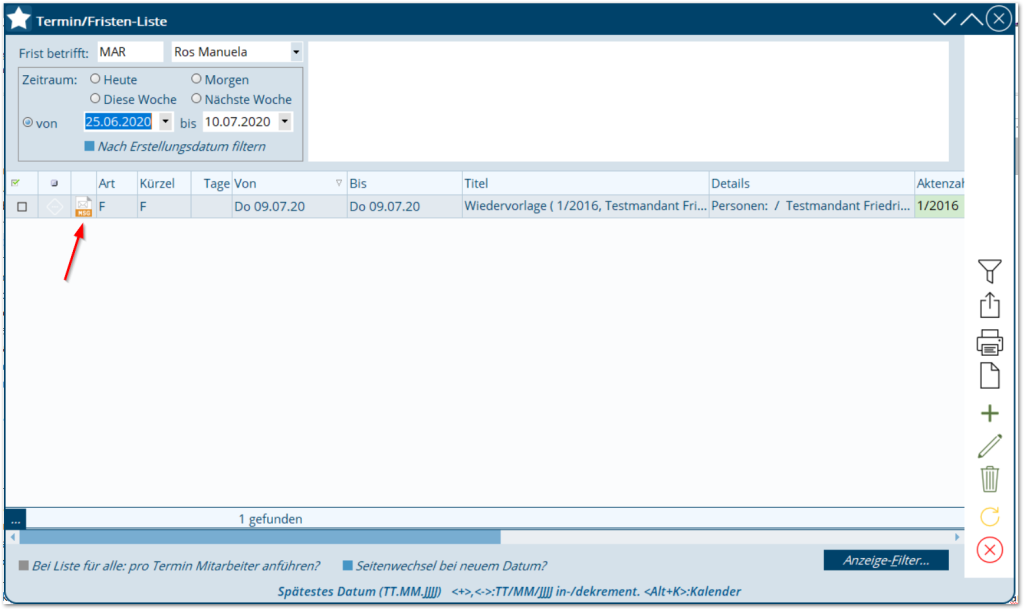
Task: Delete entry with trash can icon
Action: point(989,480)
